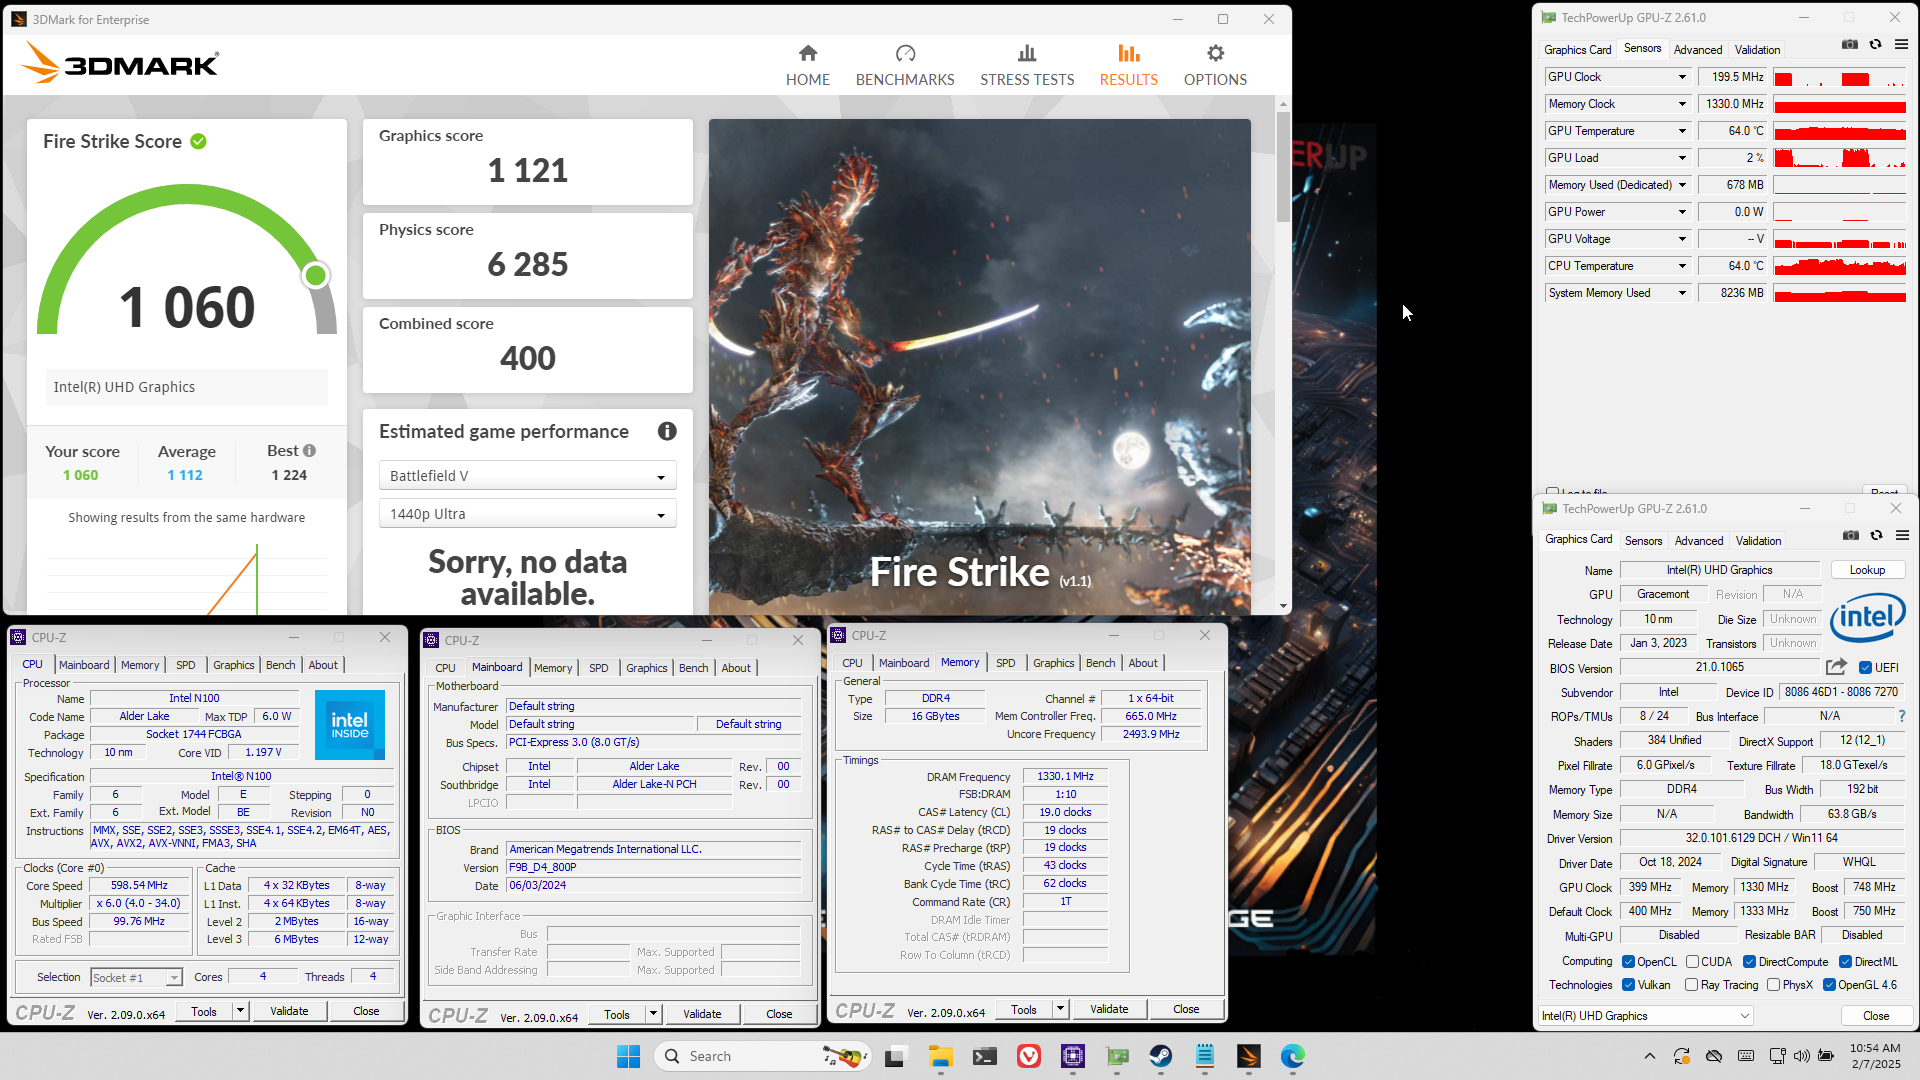Open the About tab in CPU-Z CPU window
Screen dimensions: 1920x1080
323,665
